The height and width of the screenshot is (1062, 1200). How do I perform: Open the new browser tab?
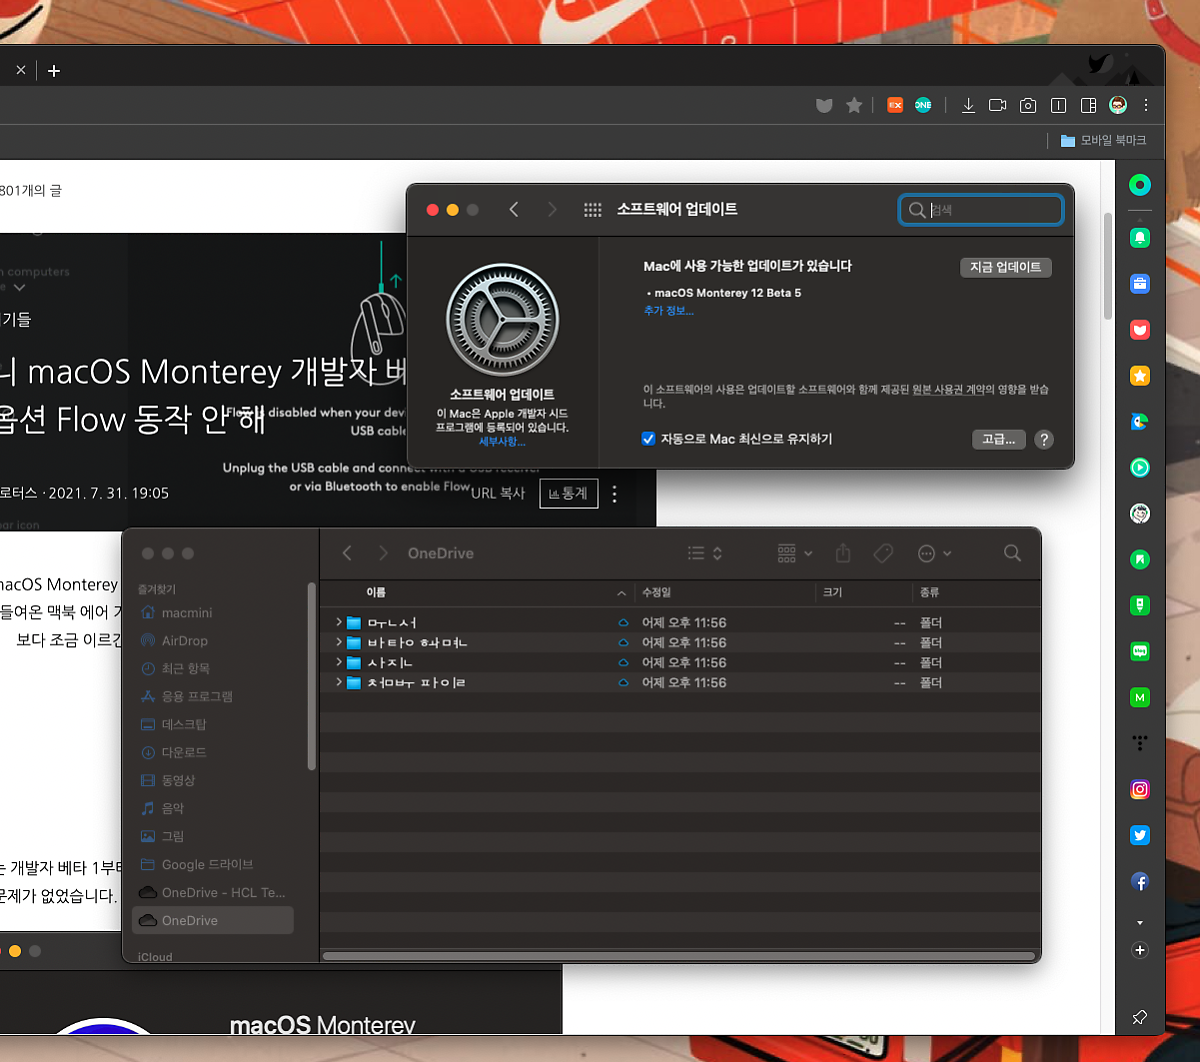click(54, 71)
